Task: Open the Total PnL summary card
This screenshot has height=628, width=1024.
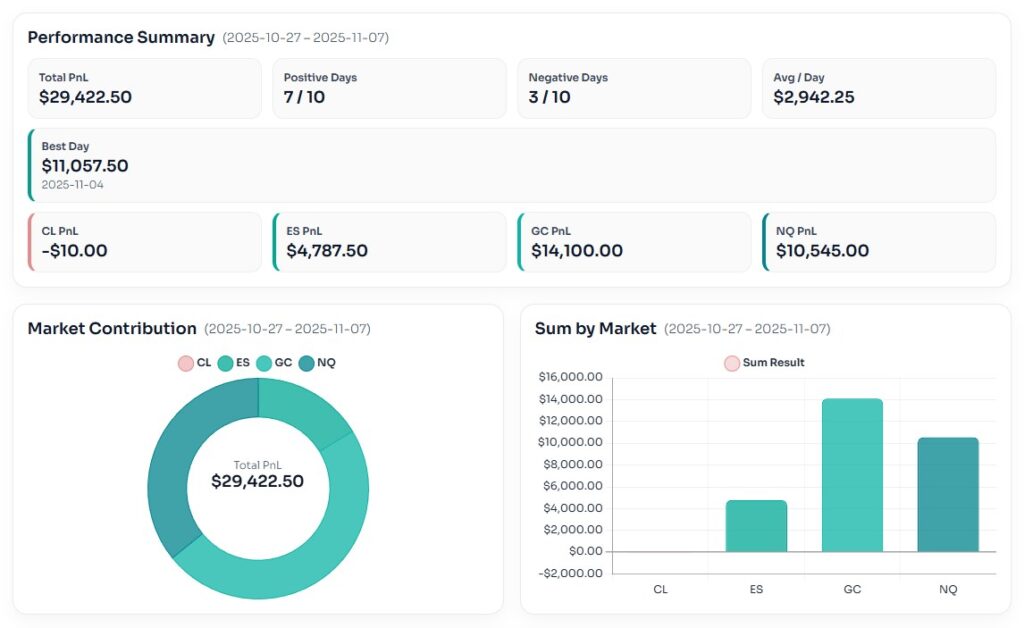Action: pos(145,88)
